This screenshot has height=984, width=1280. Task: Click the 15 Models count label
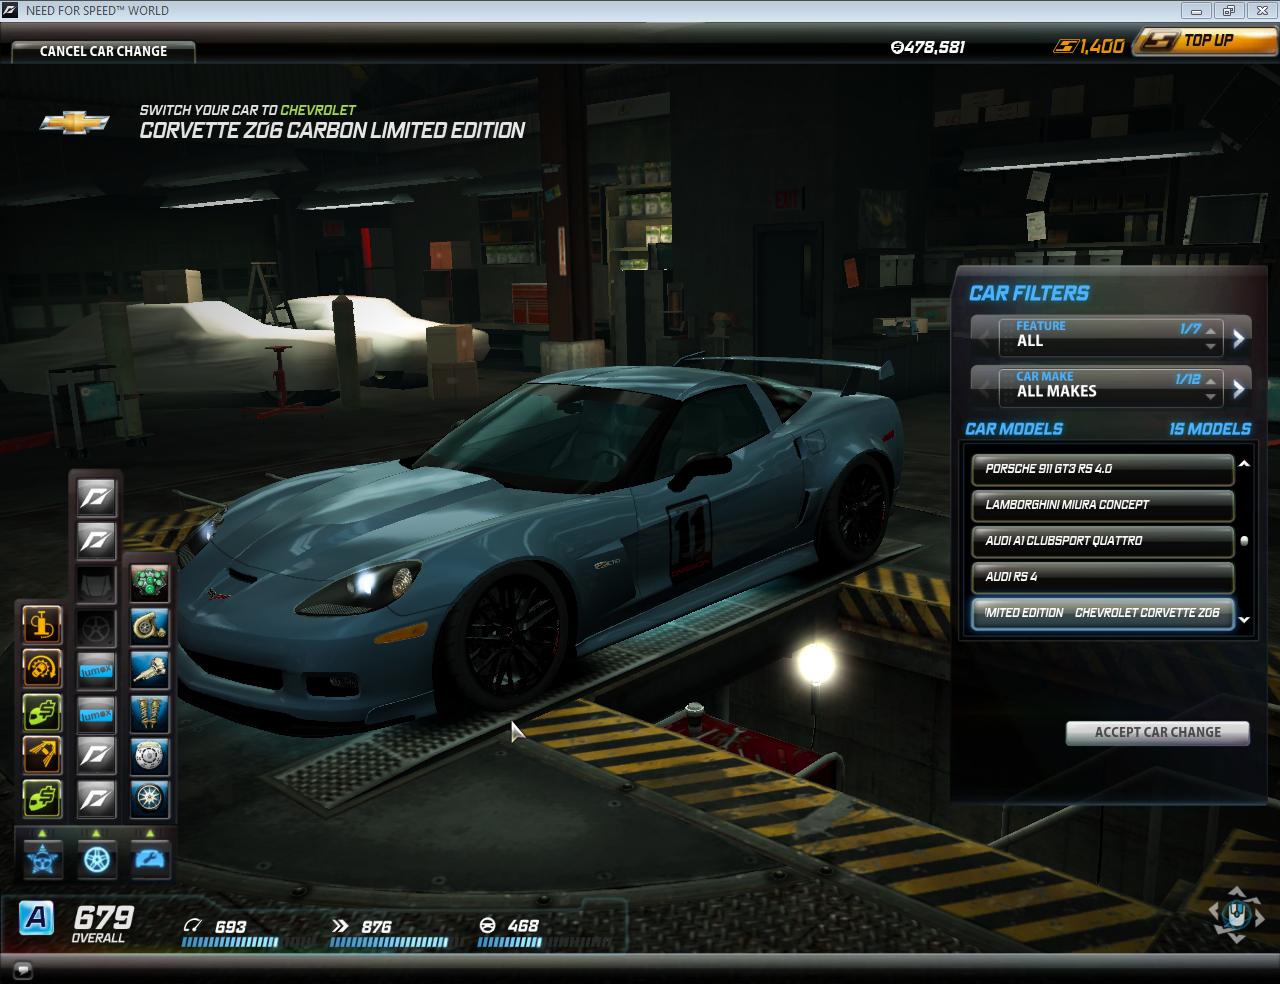click(x=1210, y=429)
